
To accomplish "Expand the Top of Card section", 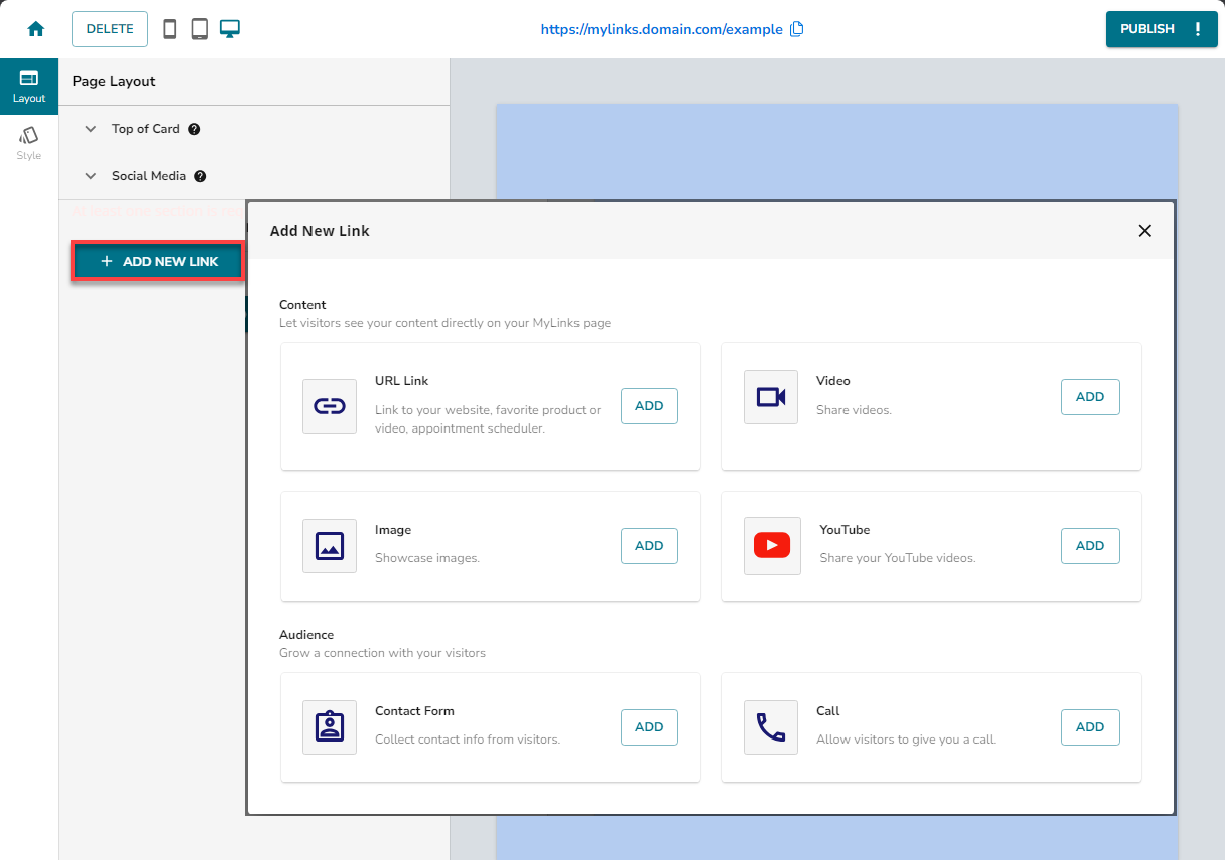I will 91,129.
